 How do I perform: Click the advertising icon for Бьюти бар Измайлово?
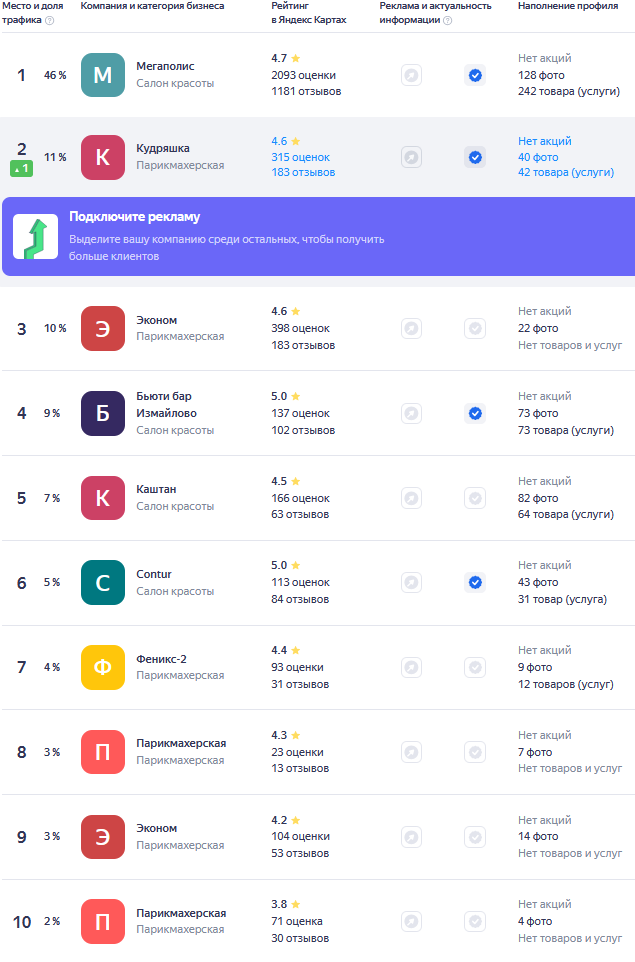pyautogui.click(x=411, y=414)
